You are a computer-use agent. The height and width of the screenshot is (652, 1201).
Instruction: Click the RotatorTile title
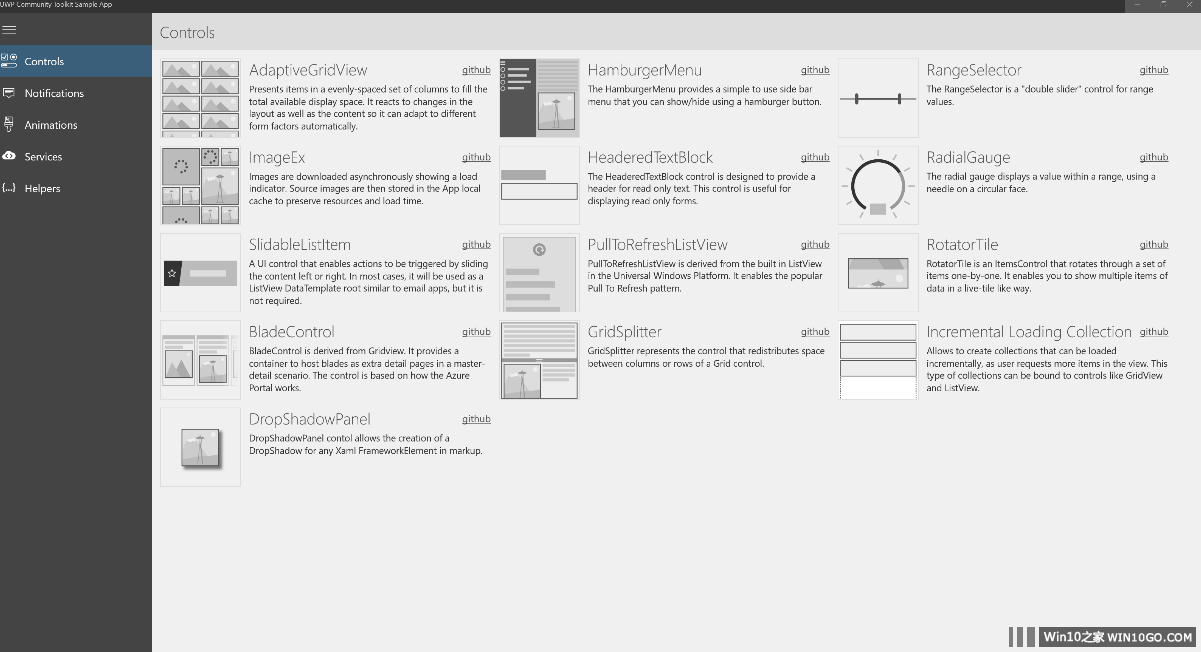click(x=962, y=244)
